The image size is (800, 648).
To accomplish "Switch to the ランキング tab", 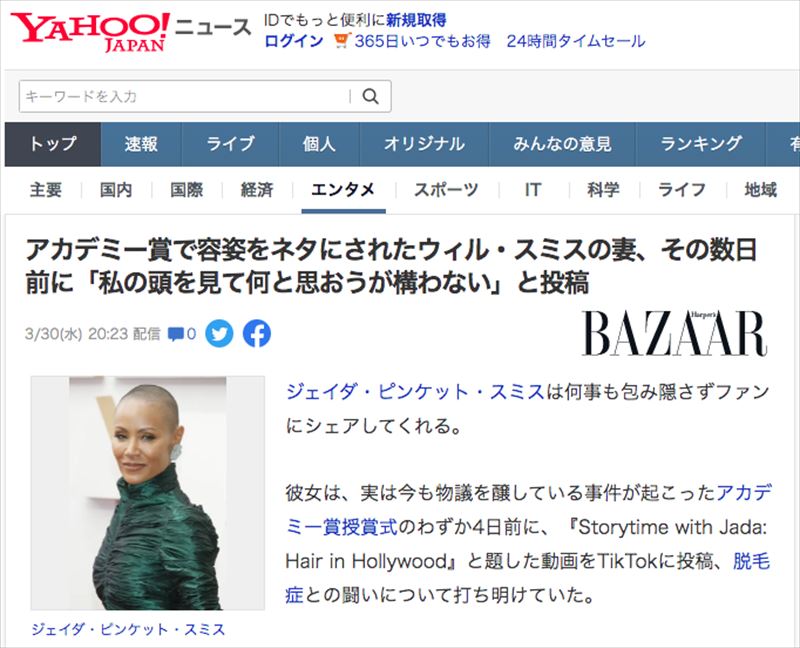I will (701, 144).
